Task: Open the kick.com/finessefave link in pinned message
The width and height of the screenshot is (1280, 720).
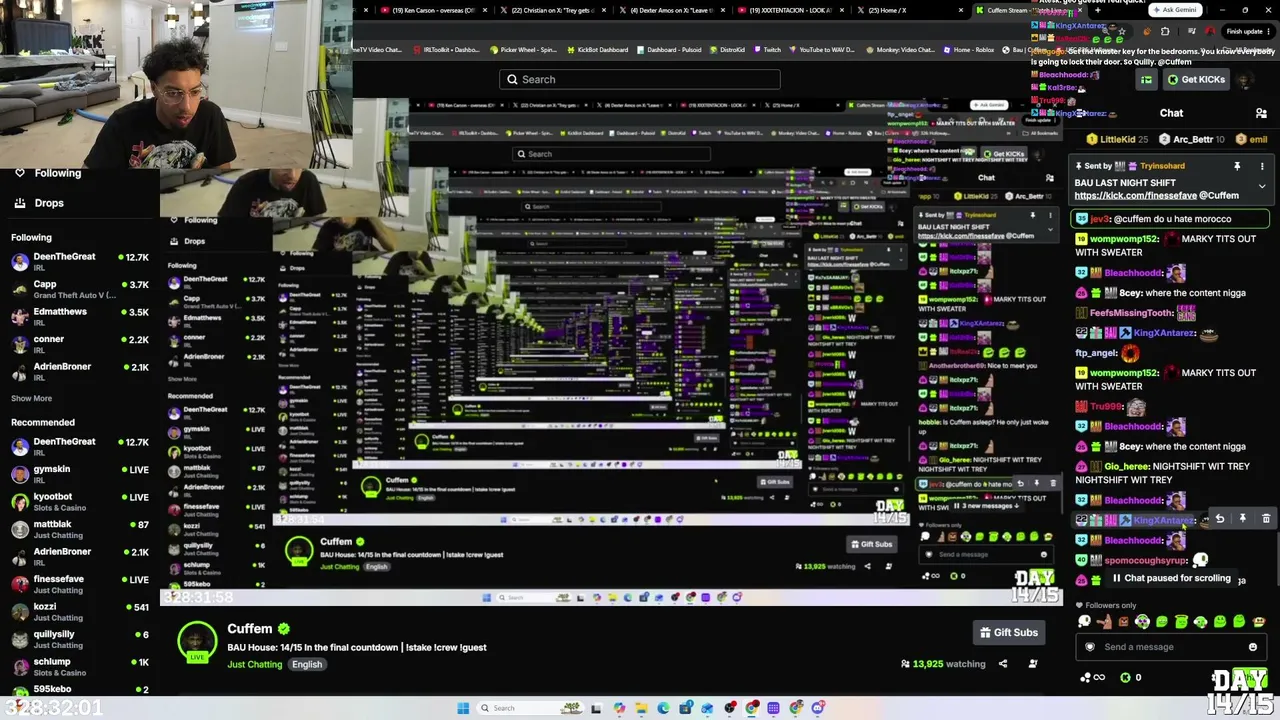Action: pos(1135,196)
